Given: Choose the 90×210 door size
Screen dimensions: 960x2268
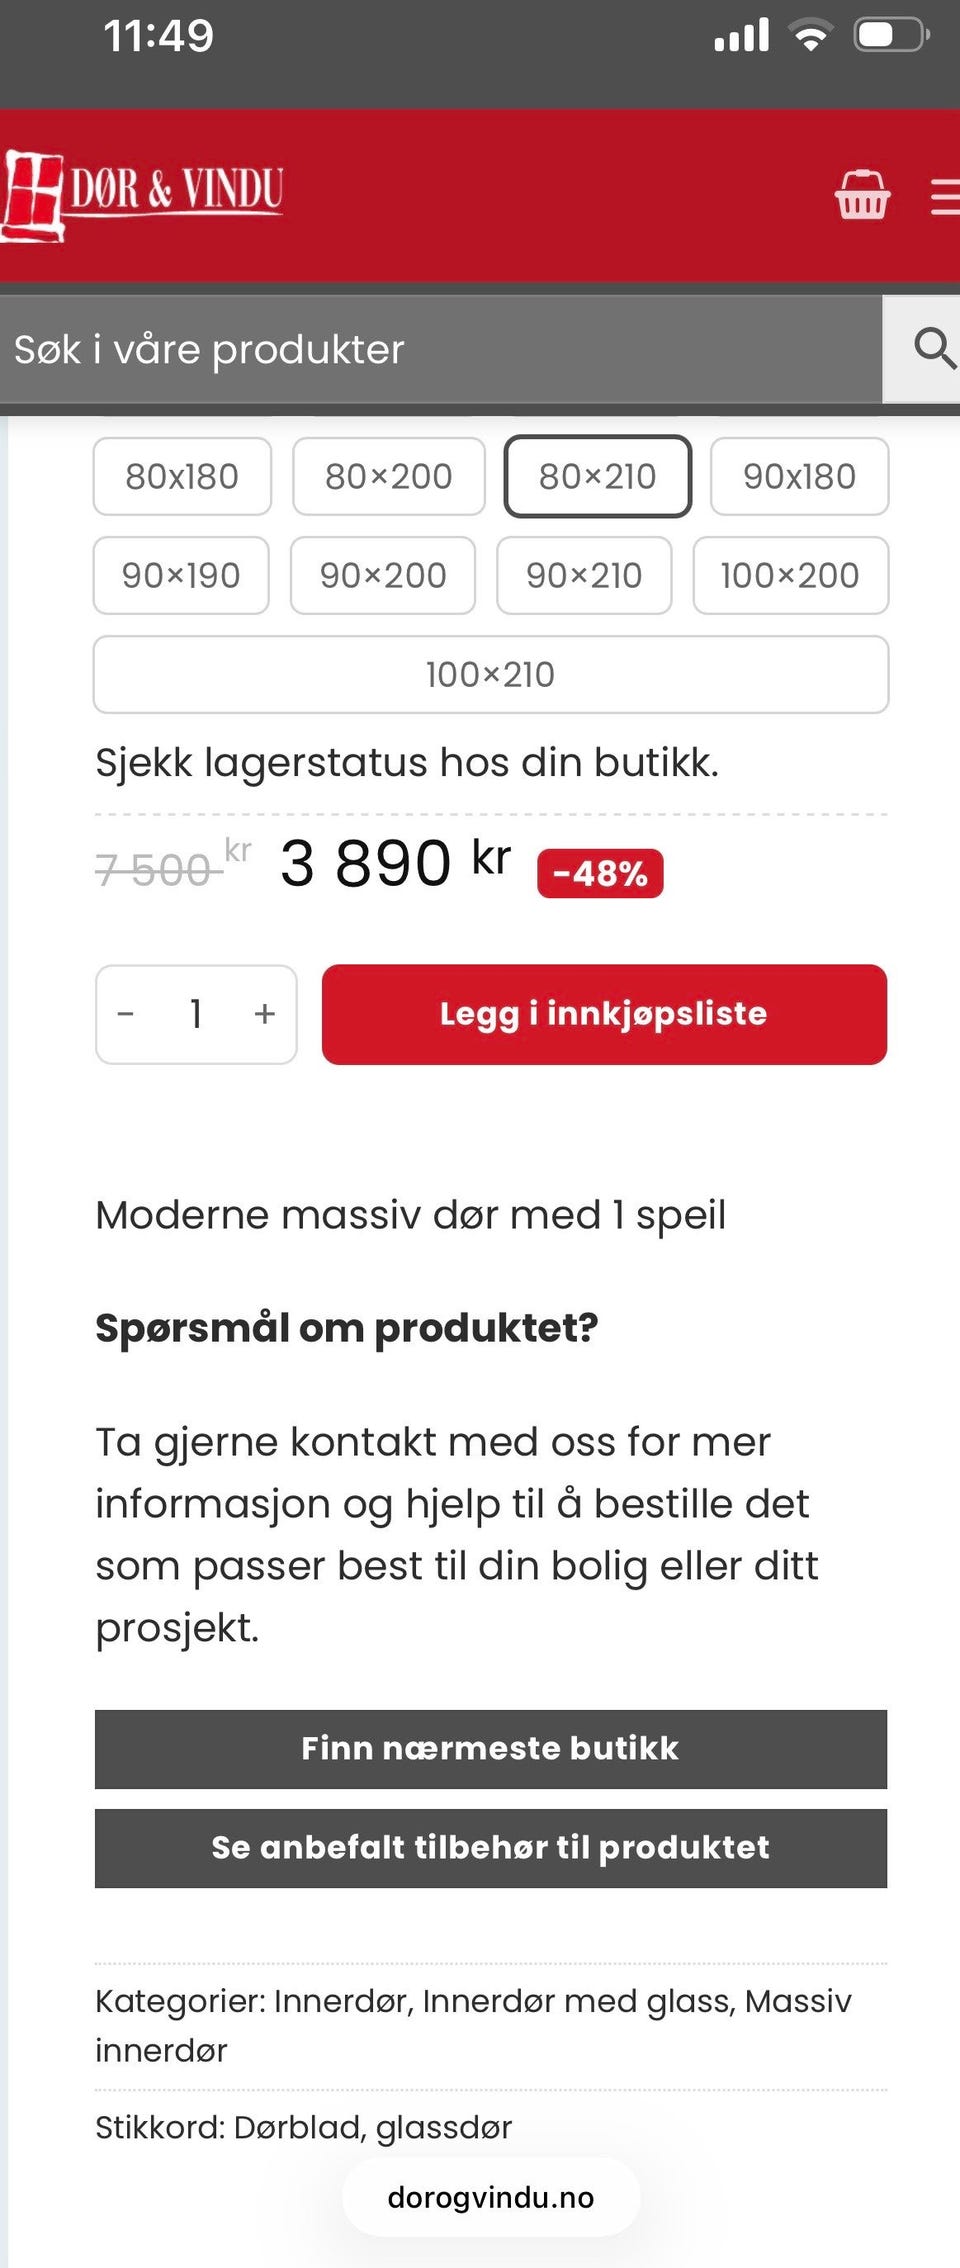Looking at the screenshot, I should point(584,575).
